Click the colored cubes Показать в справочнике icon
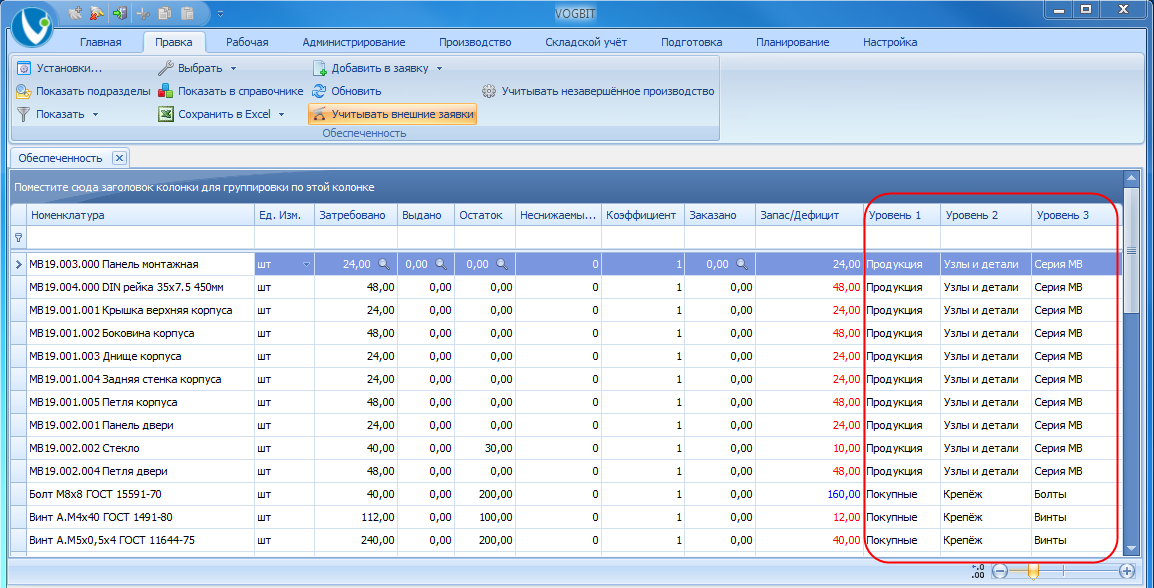The image size is (1154, 588). click(x=166, y=91)
